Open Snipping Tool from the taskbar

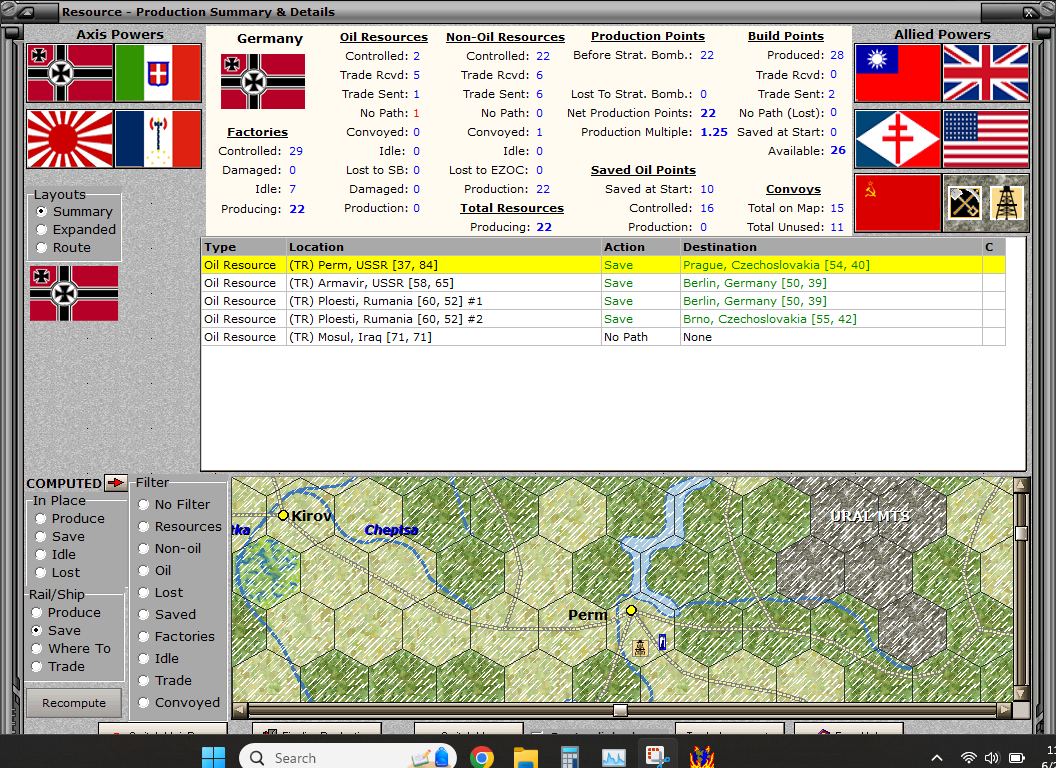pos(657,757)
